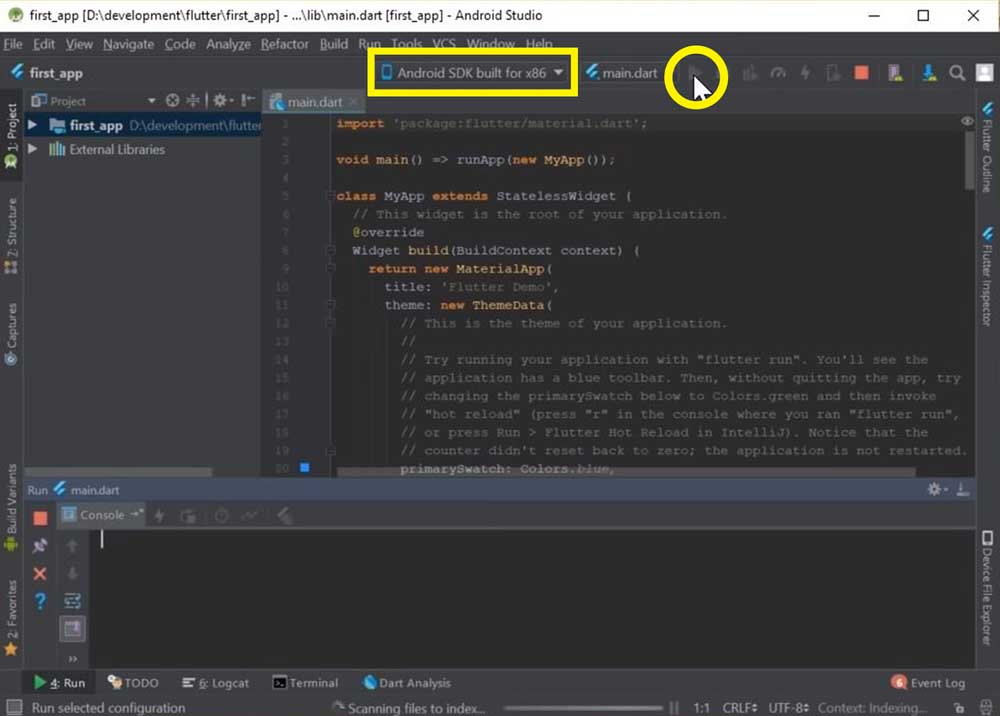Open the Navigate menu
Screen dimensions: 1000x716
[128, 44]
